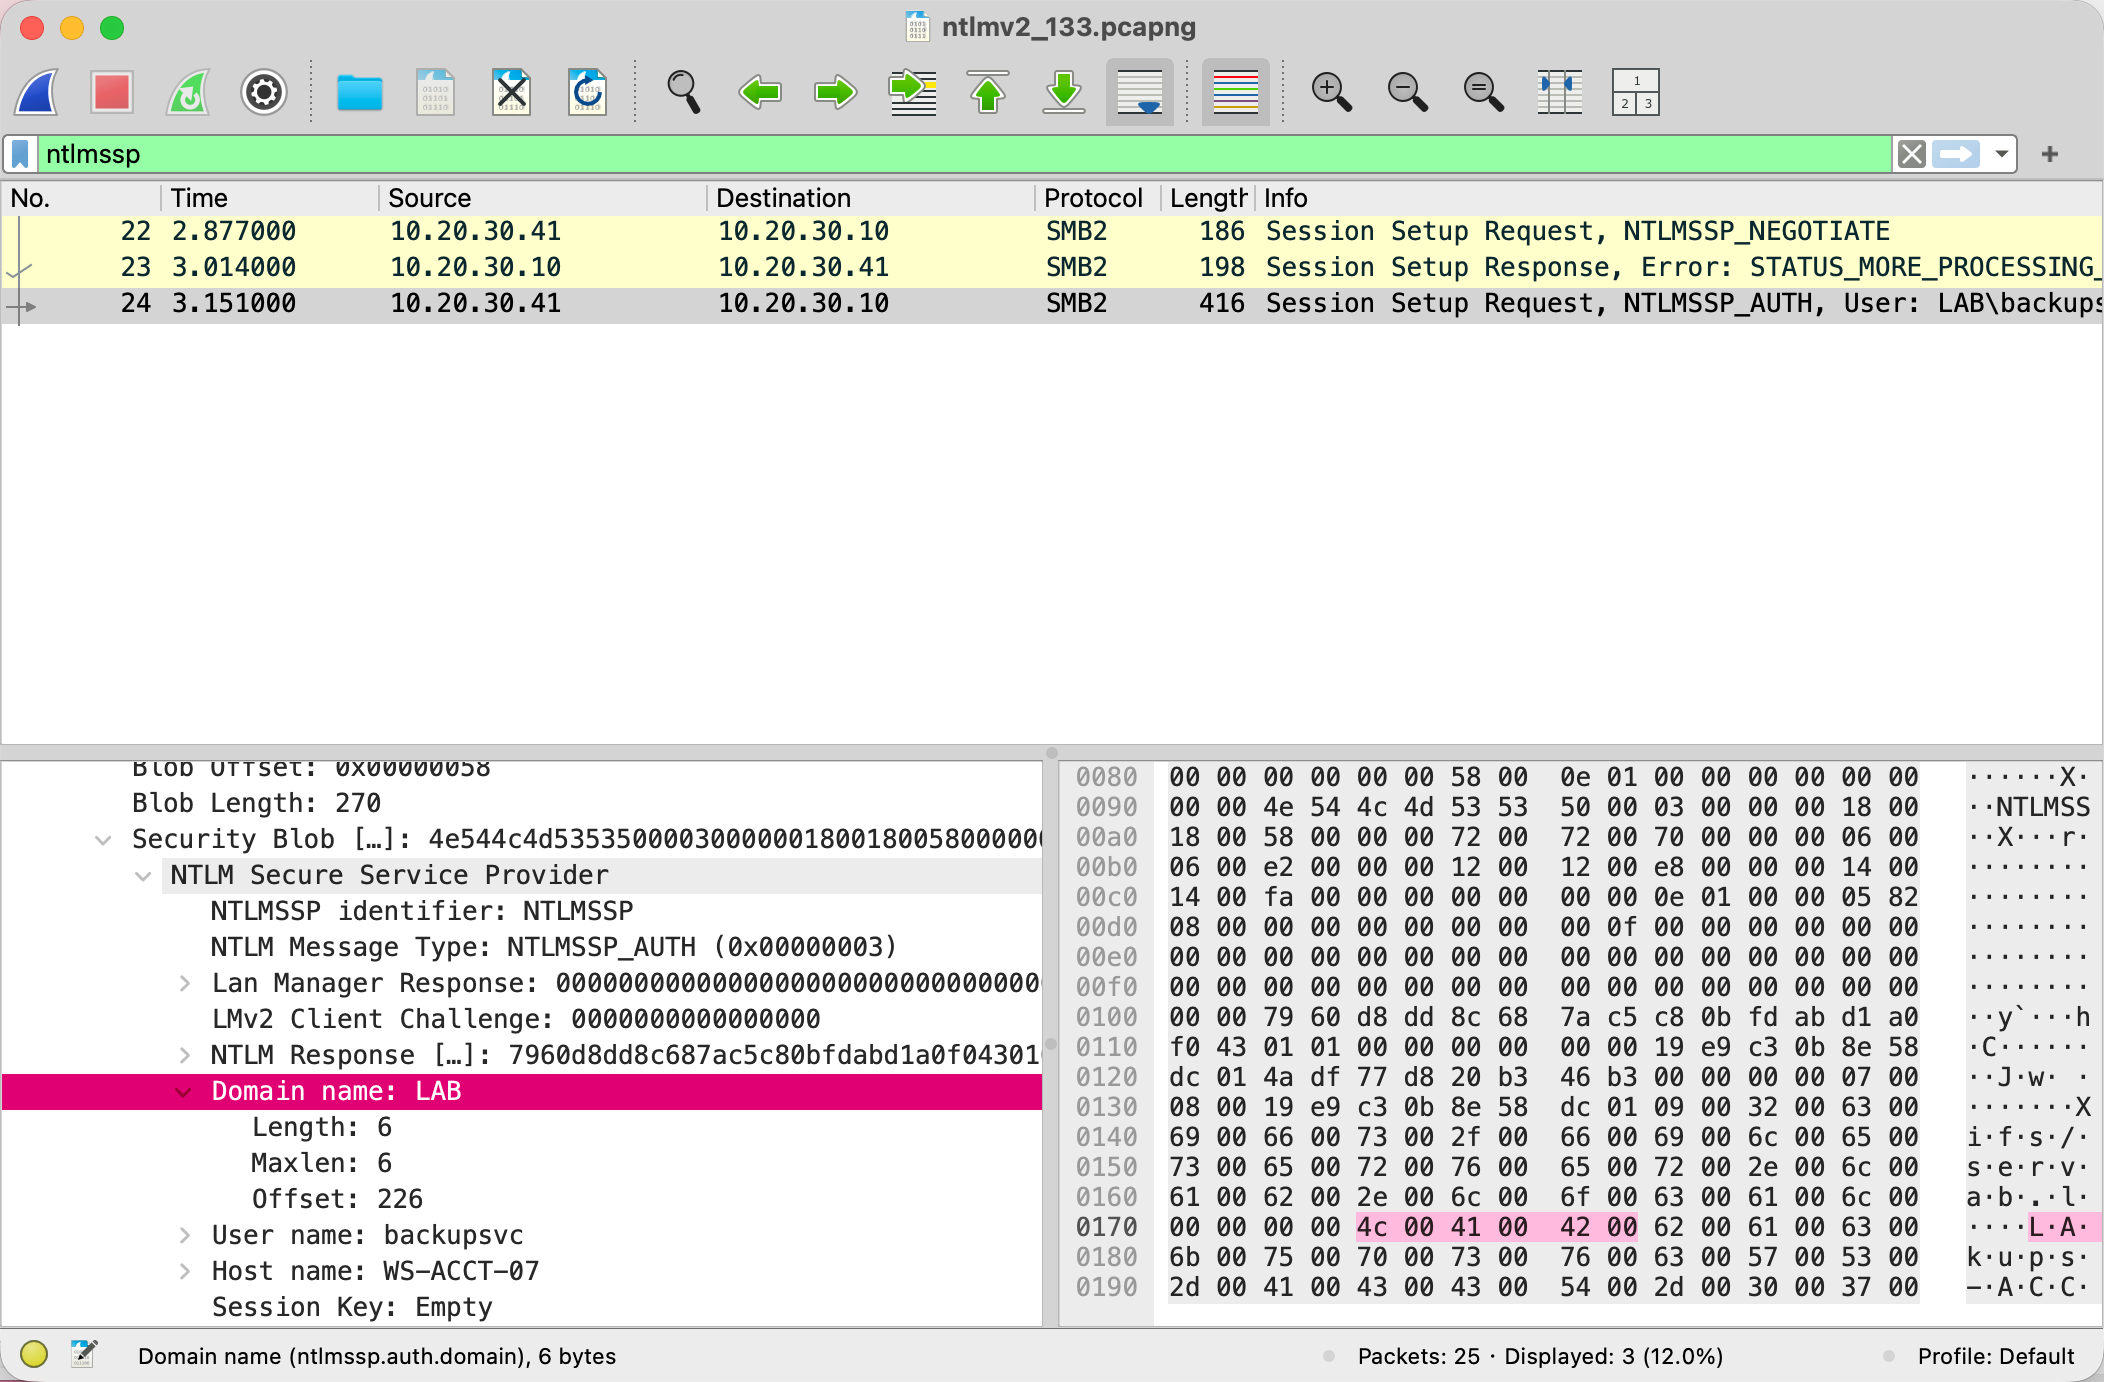Image resolution: width=2104 pixels, height=1382 pixels.
Task: Jump to the first packet
Action: coord(988,93)
